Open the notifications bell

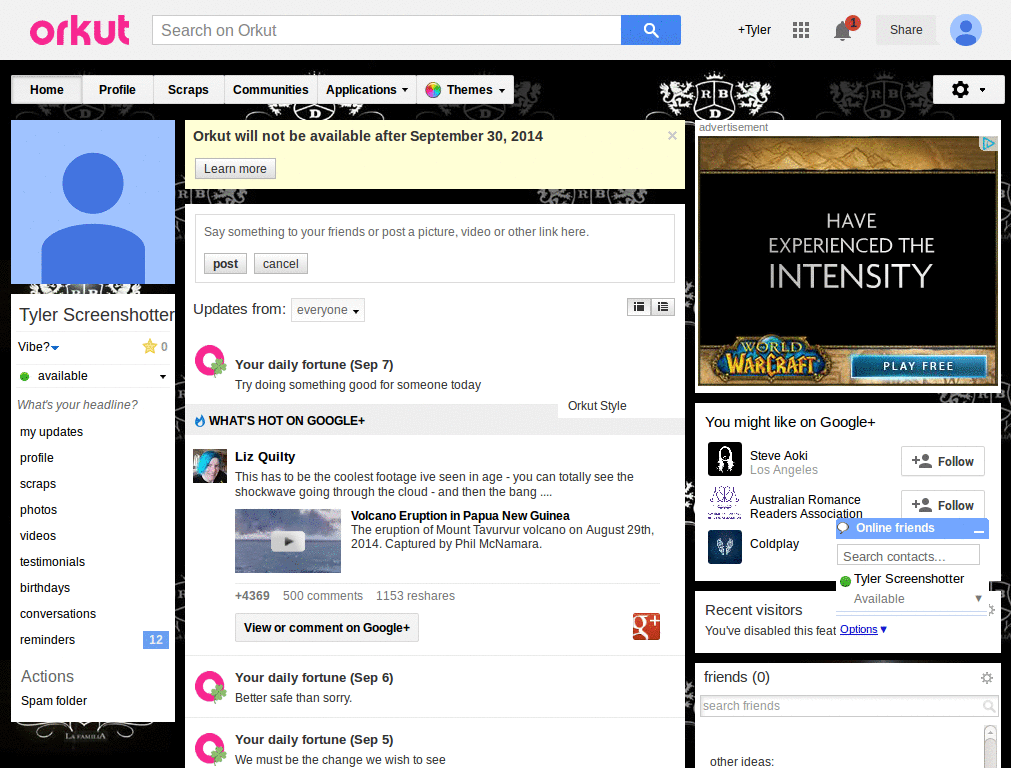coord(842,31)
